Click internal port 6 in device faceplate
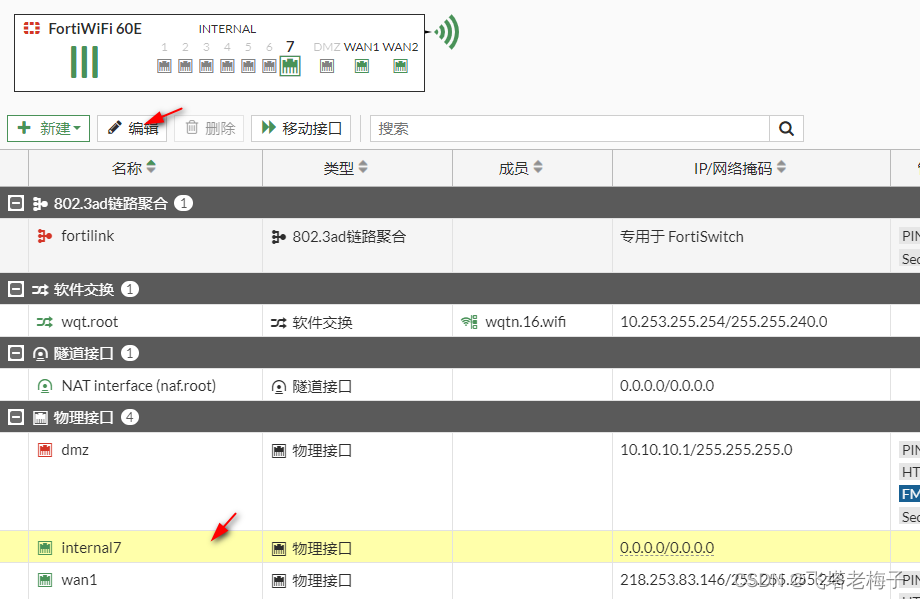Screen dimensions: 920x599 269,66
